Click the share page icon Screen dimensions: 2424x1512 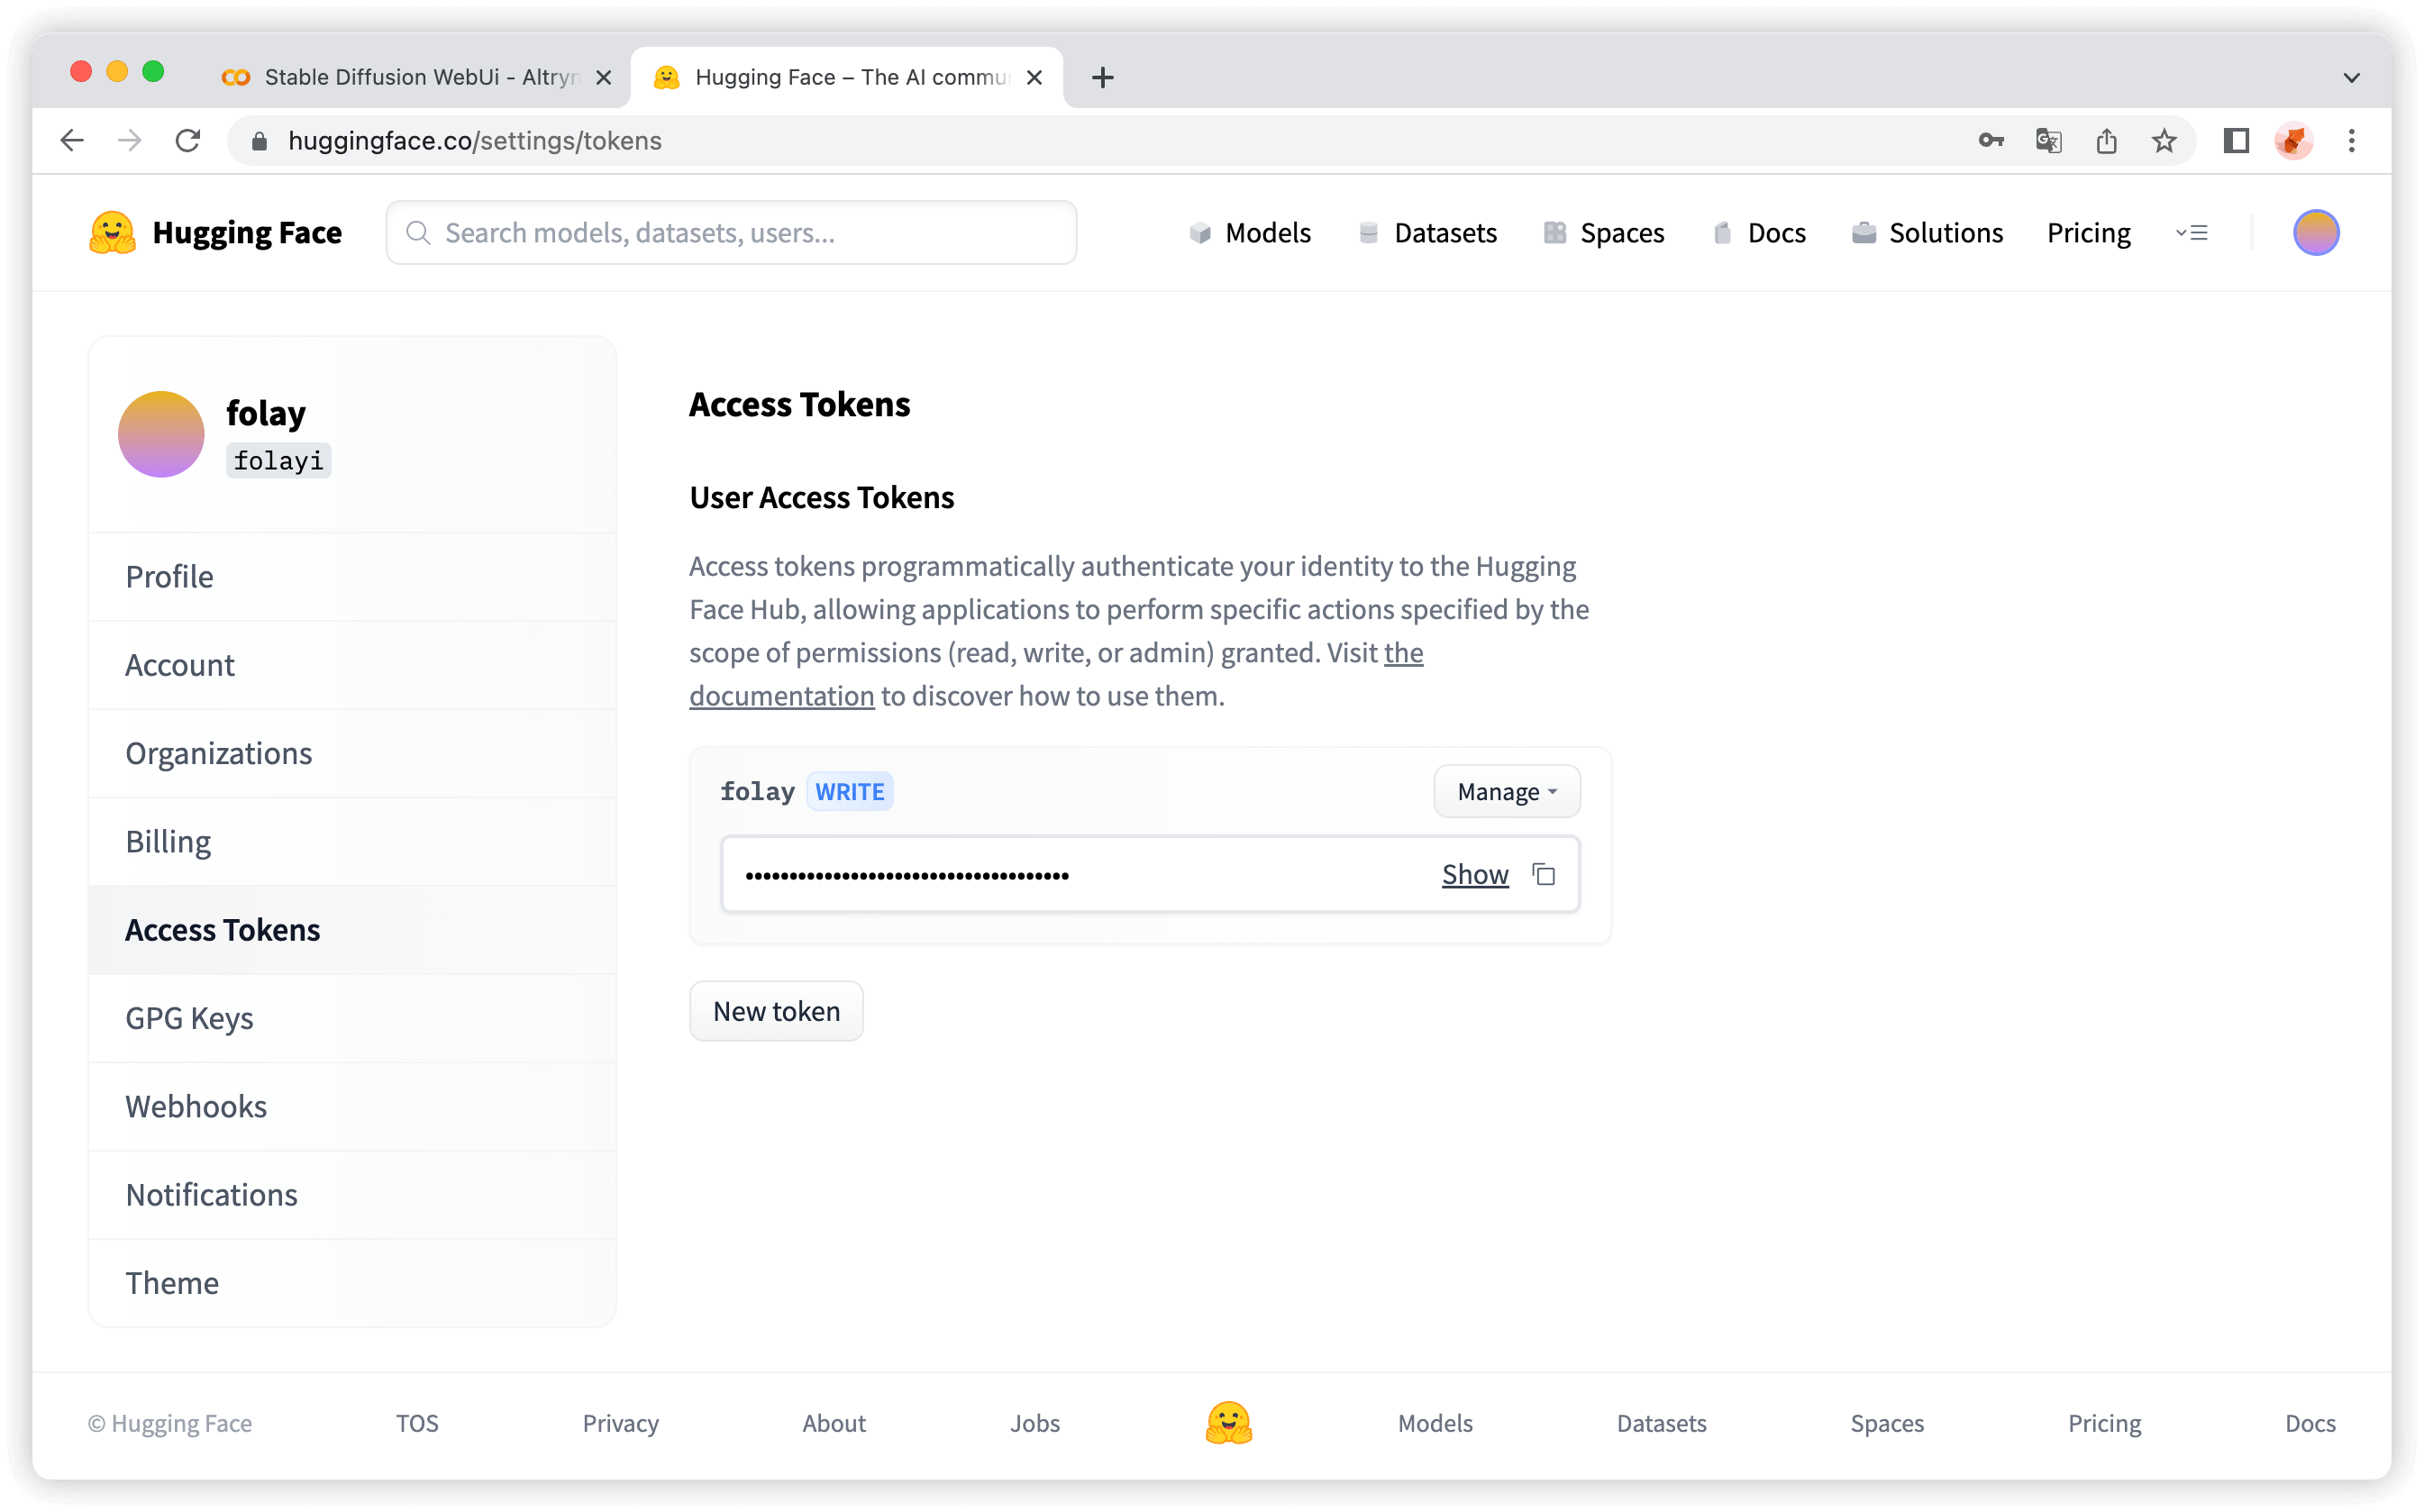[x=2106, y=141]
